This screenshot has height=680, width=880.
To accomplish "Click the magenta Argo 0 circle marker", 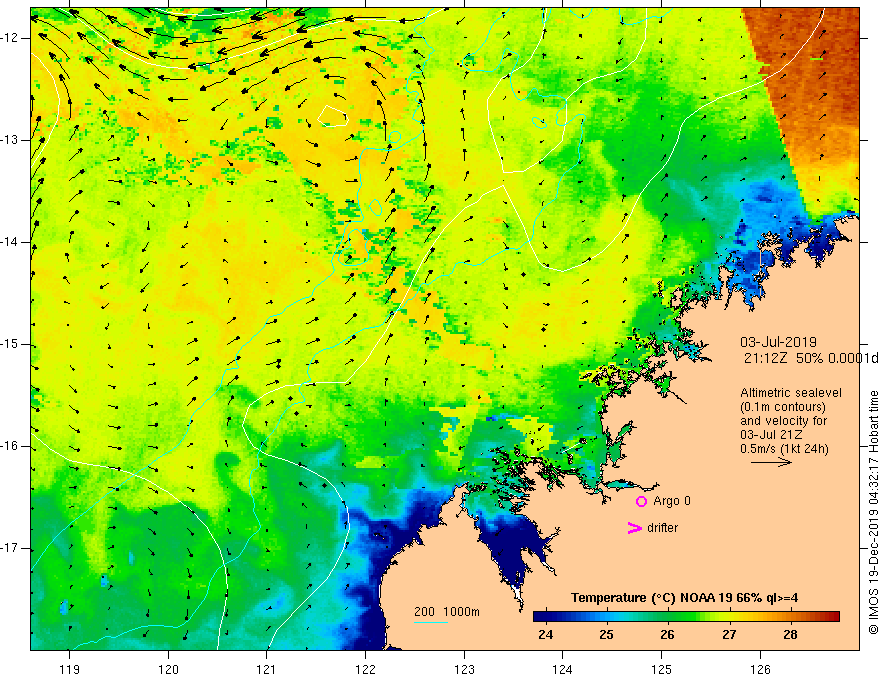I will tap(641, 502).
